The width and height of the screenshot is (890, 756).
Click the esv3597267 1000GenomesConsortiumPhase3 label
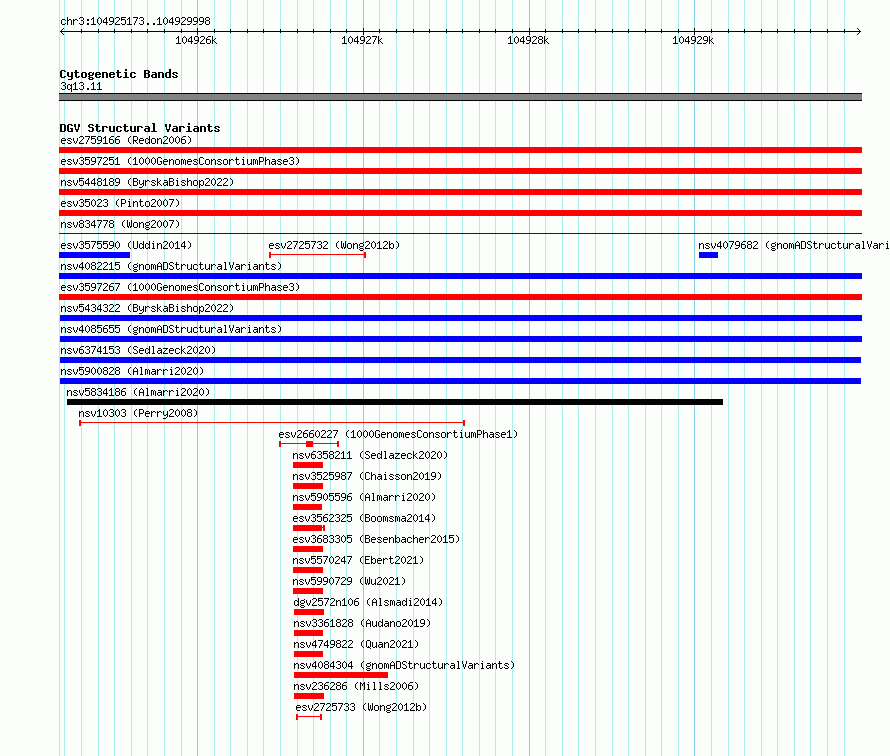180,287
